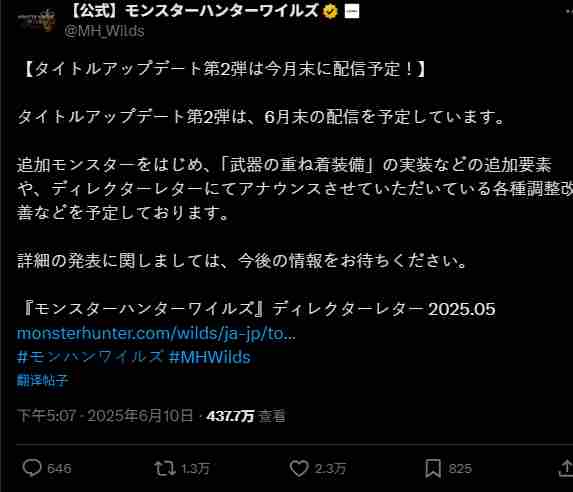Screen dimensions: 573x492
Task: Click the 2.3万 likes count
Action: (x=330, y=469)
